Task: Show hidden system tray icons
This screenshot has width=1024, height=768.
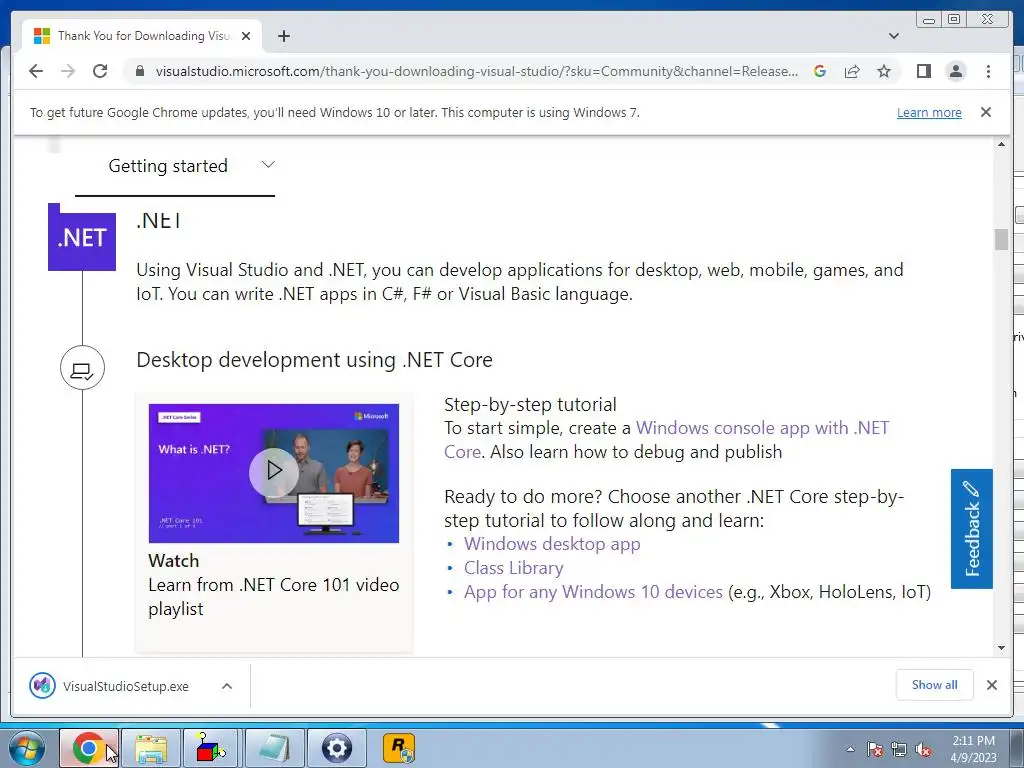Action: coord(850,749)
